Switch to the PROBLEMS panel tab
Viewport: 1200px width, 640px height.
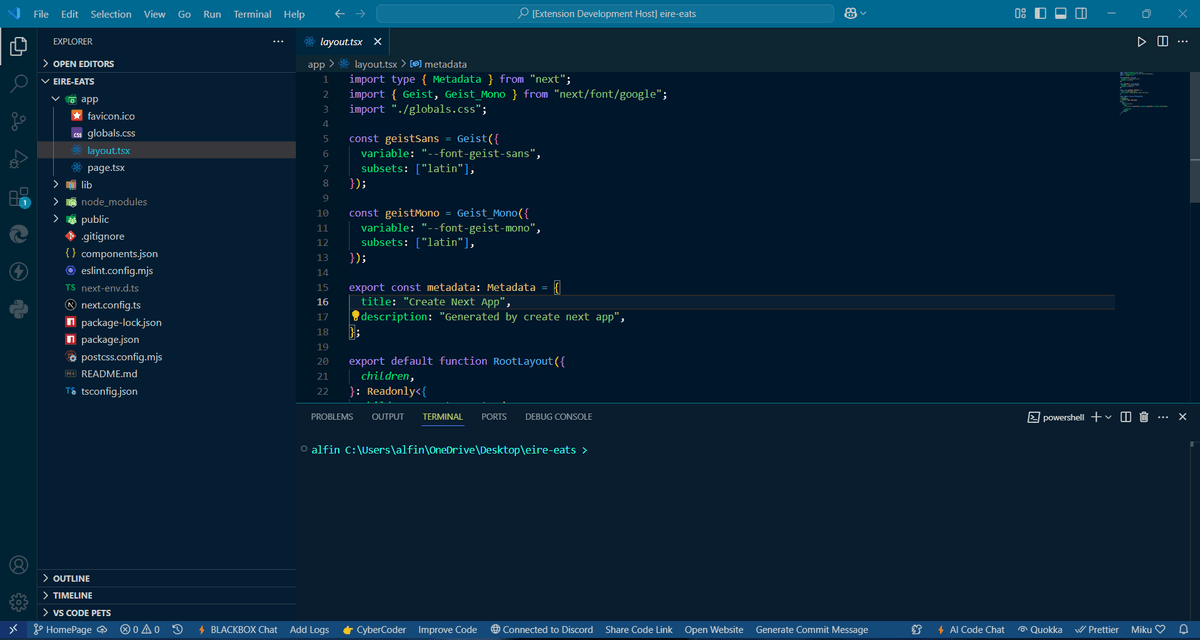click(x=332, y=417)
